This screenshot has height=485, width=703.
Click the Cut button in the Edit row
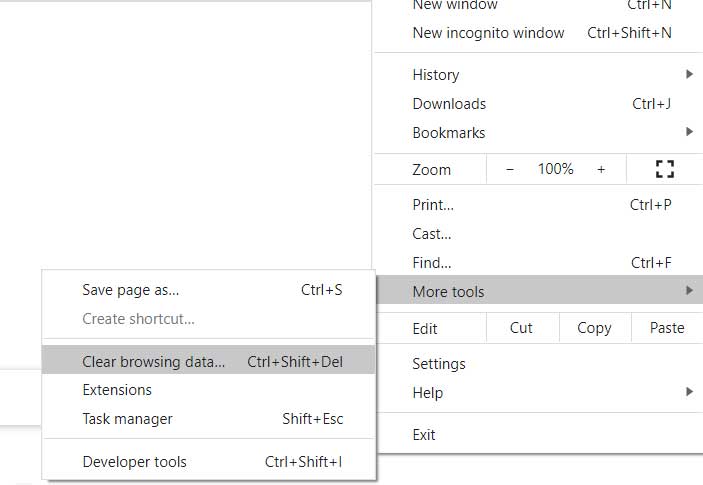pos(521,328)
